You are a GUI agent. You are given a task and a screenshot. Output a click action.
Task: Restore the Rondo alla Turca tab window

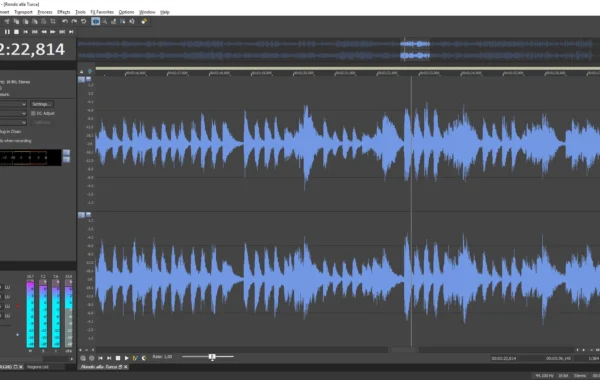click(120, 367)
